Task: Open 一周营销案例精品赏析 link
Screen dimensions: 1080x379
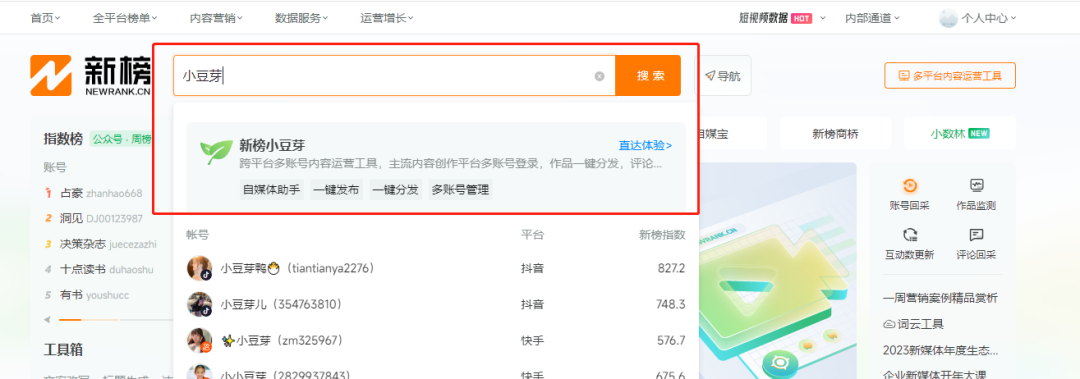Action: 940,298
